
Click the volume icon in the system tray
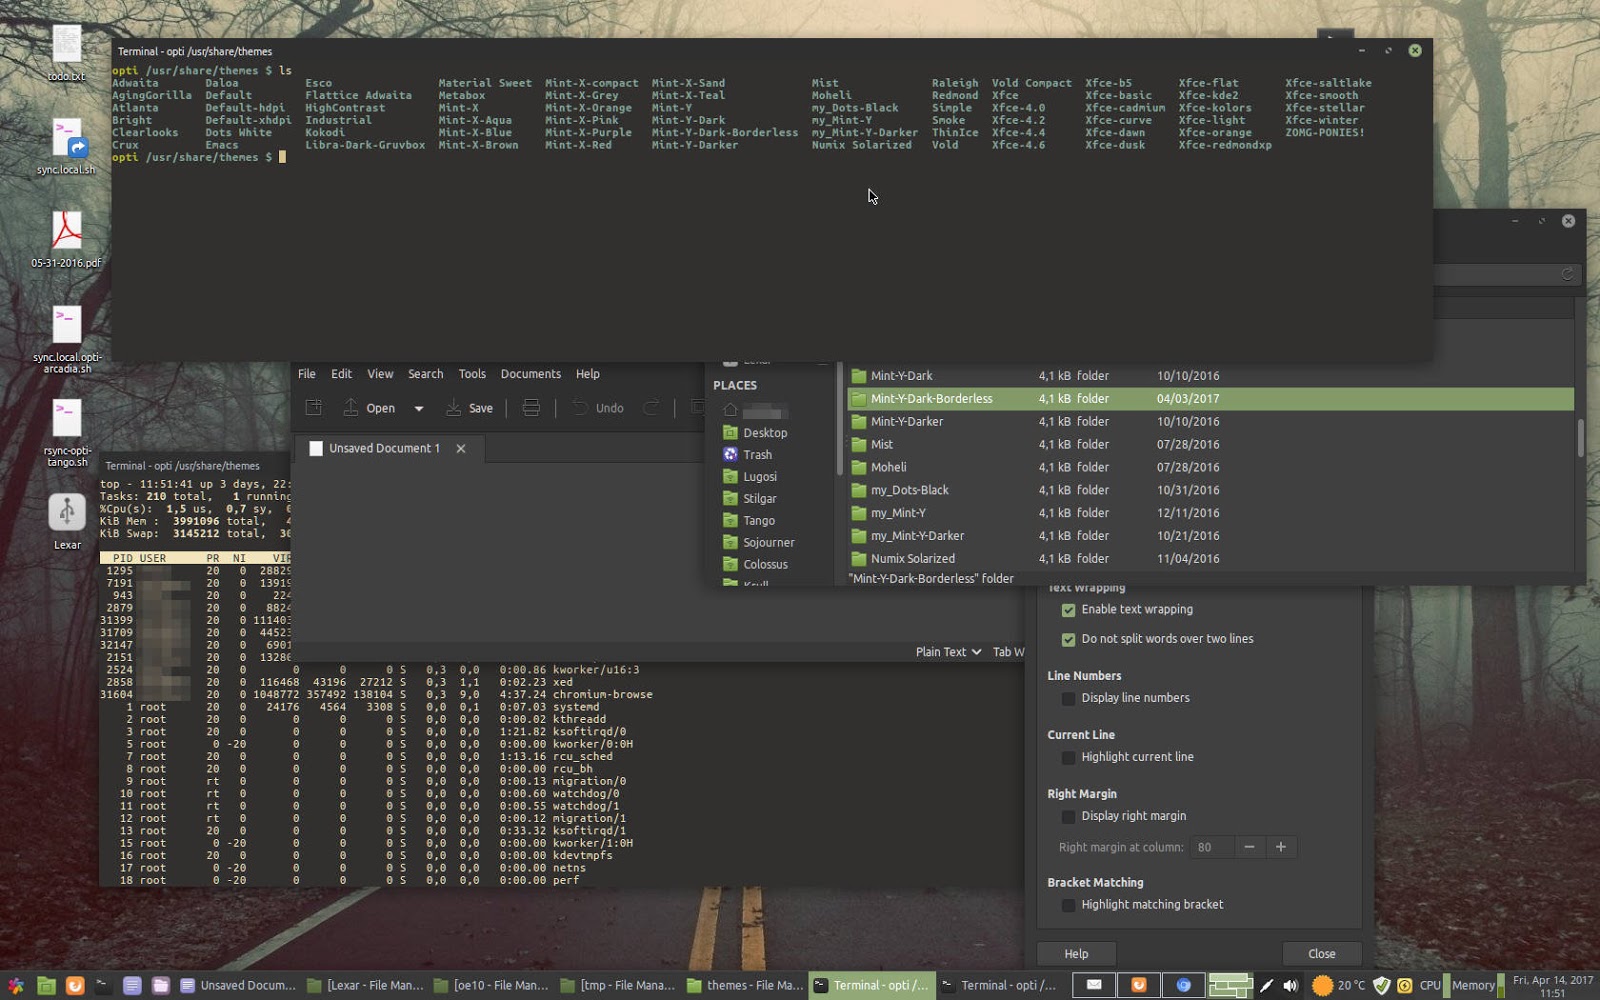coord(1293,985)
